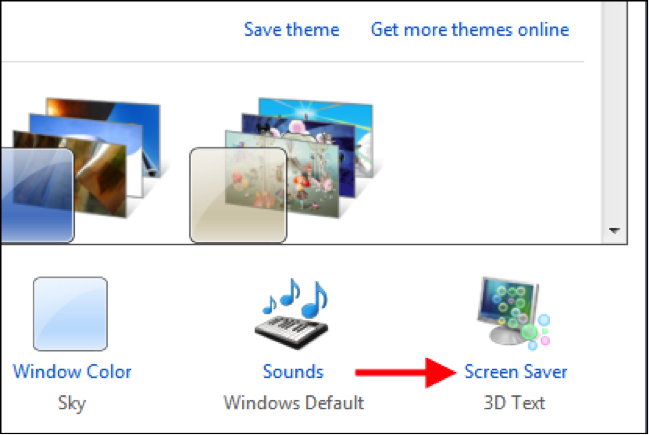Viewport: 649px width, 435px height.
Task: Click the colored bubbles beside the Screen Saver monitor
Action: [x=537, y=332]
